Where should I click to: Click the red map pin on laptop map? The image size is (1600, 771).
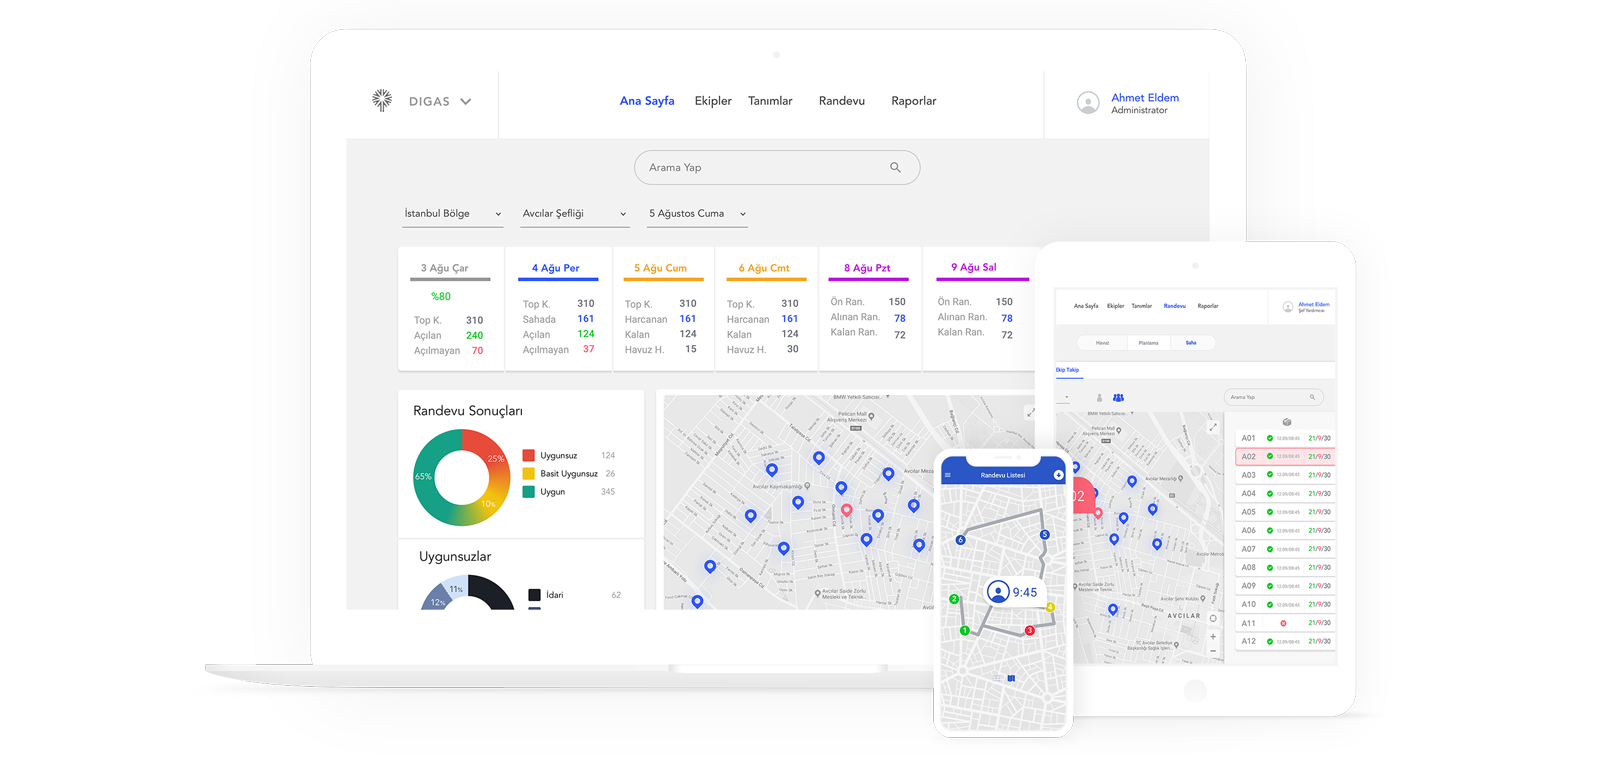(x=847, y=510)
